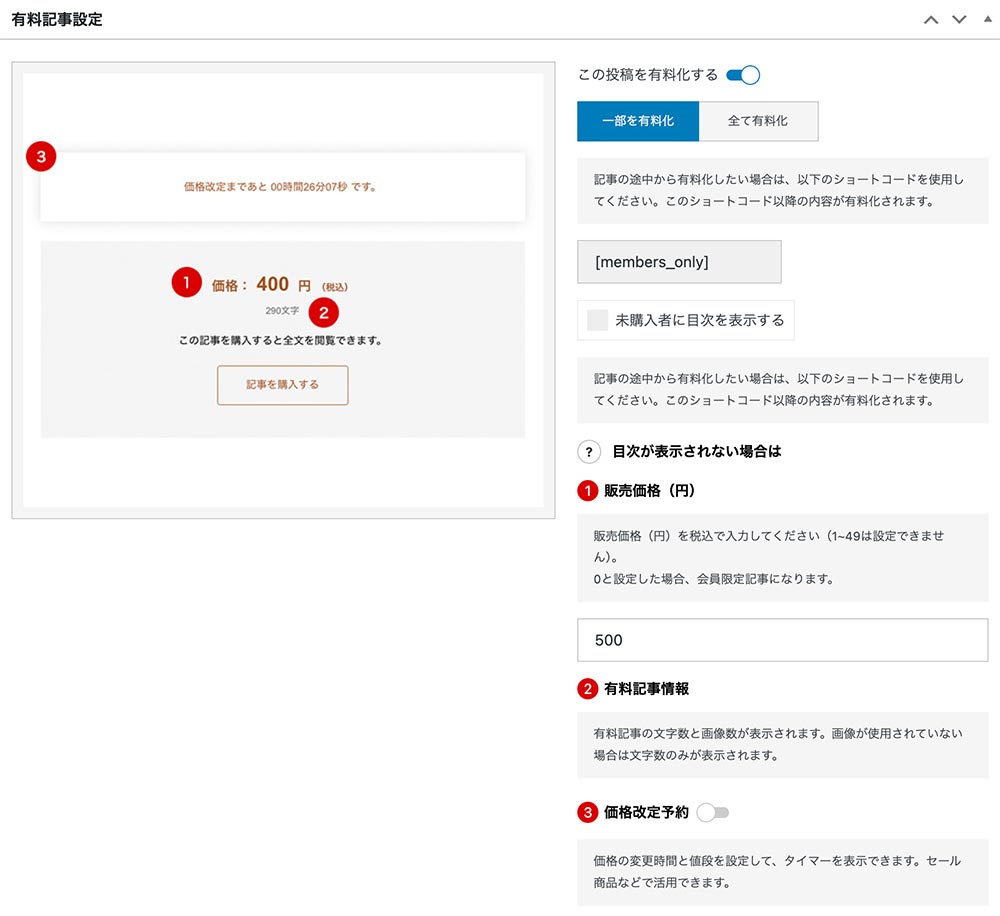This screenshot has width=1000, height=916.
Task: Click the price input field showing 500
Action: click(782, 640)
